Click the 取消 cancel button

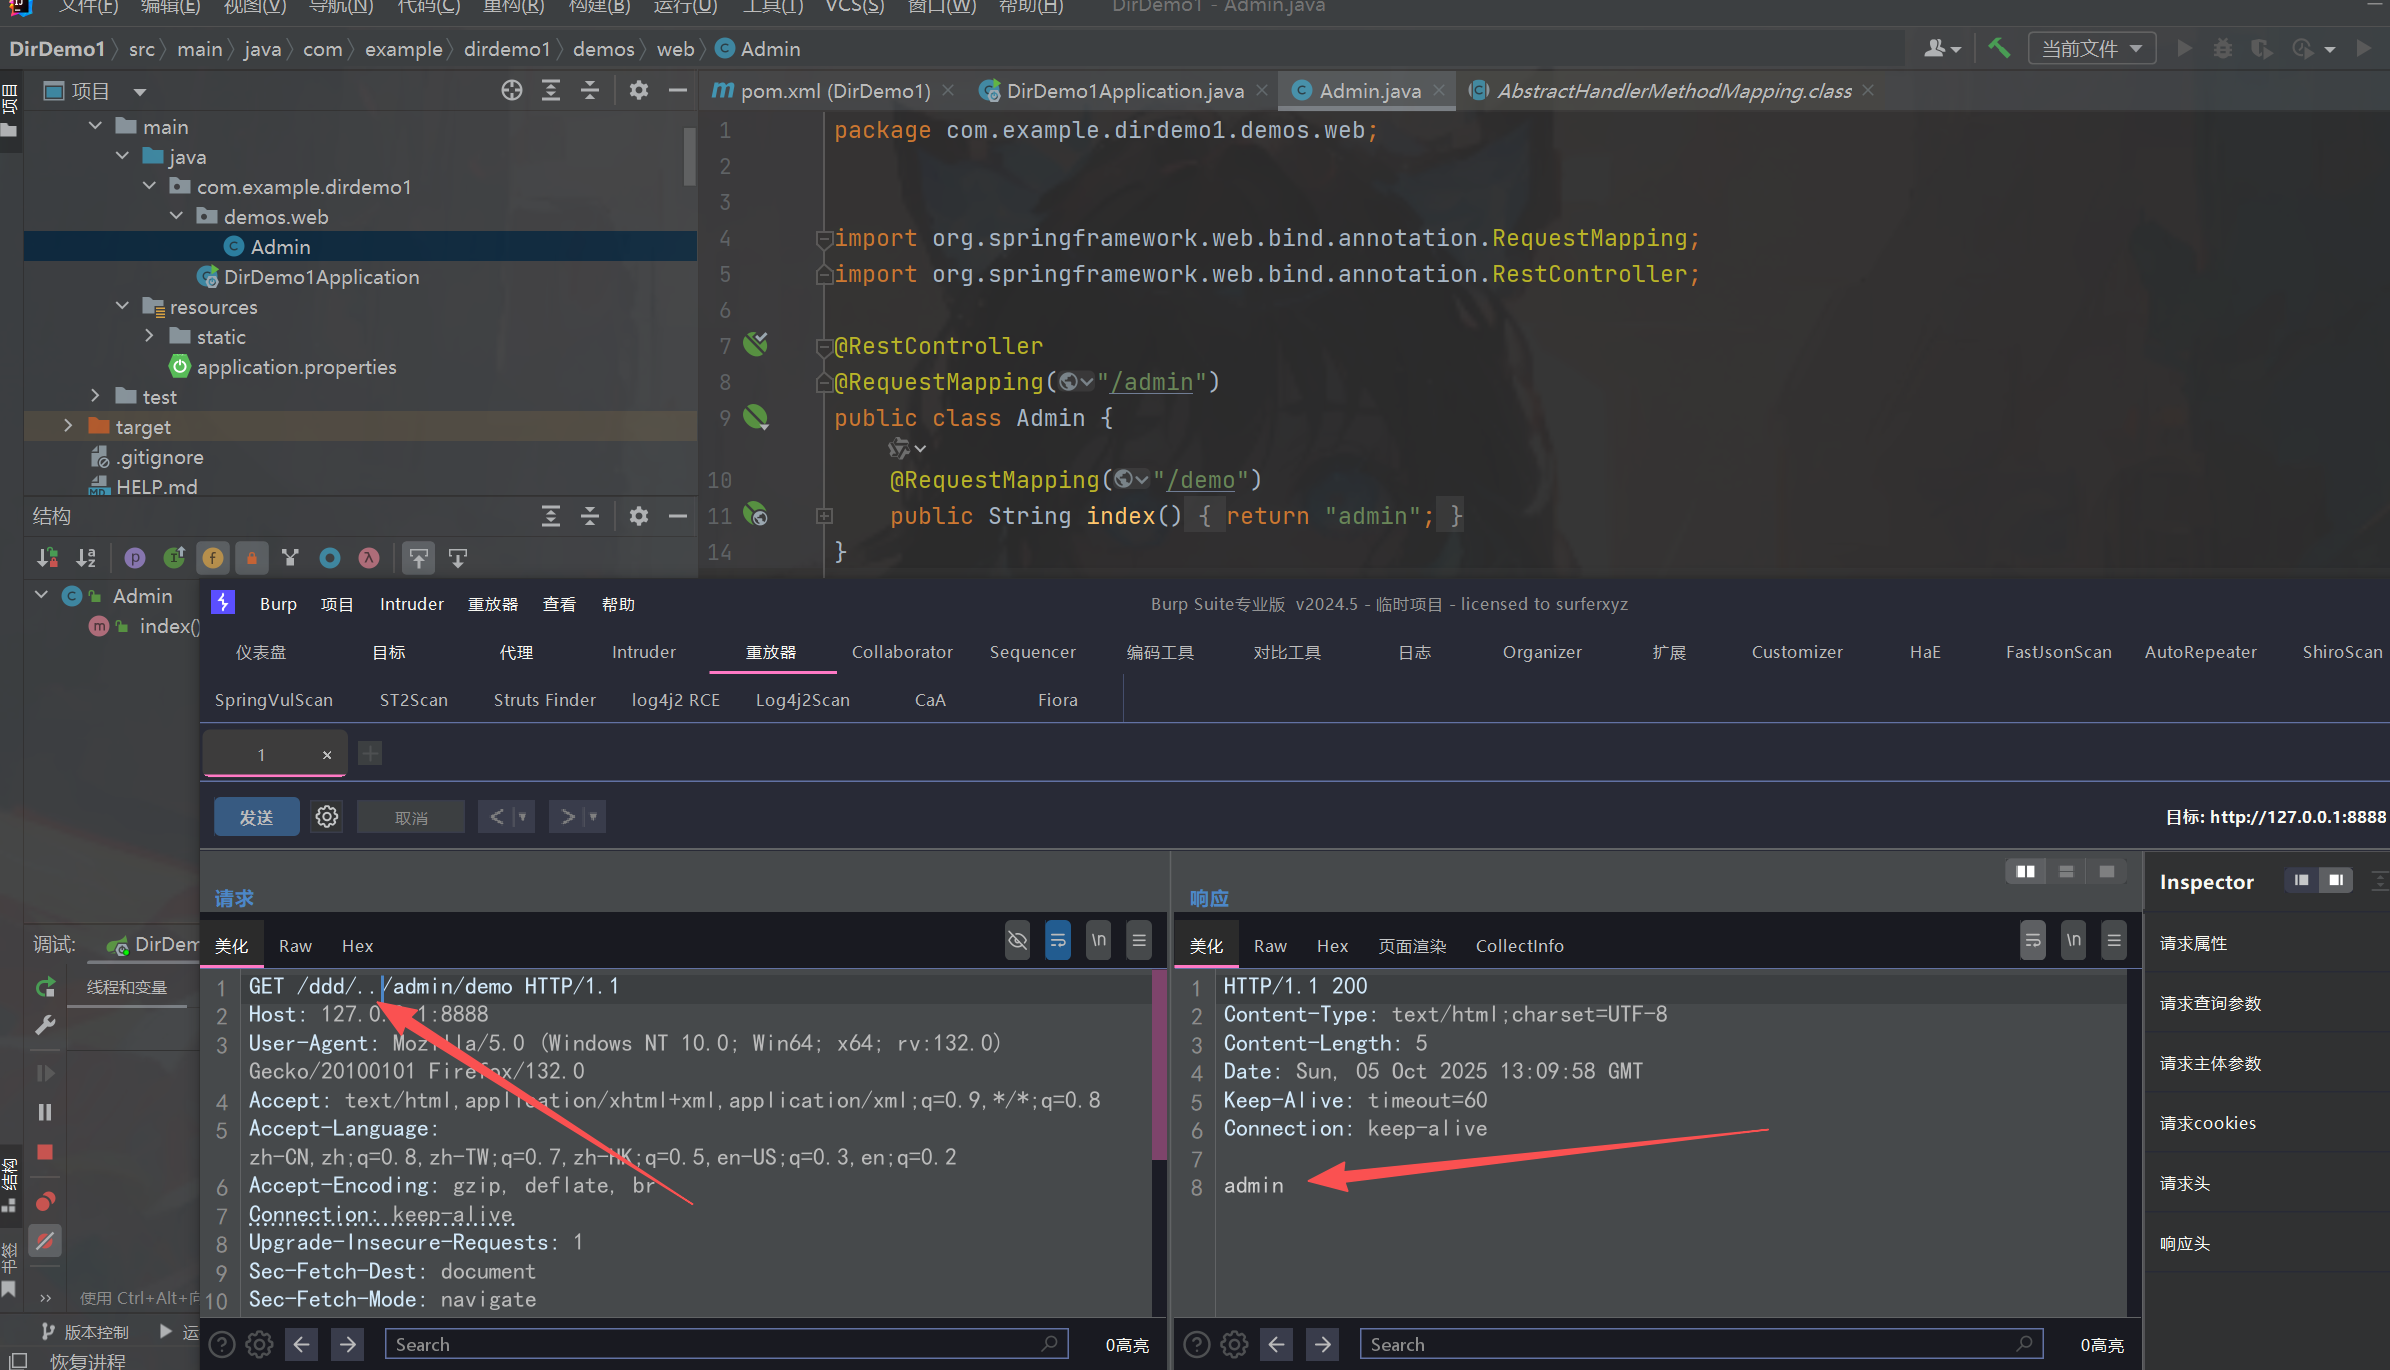(410, 817)
